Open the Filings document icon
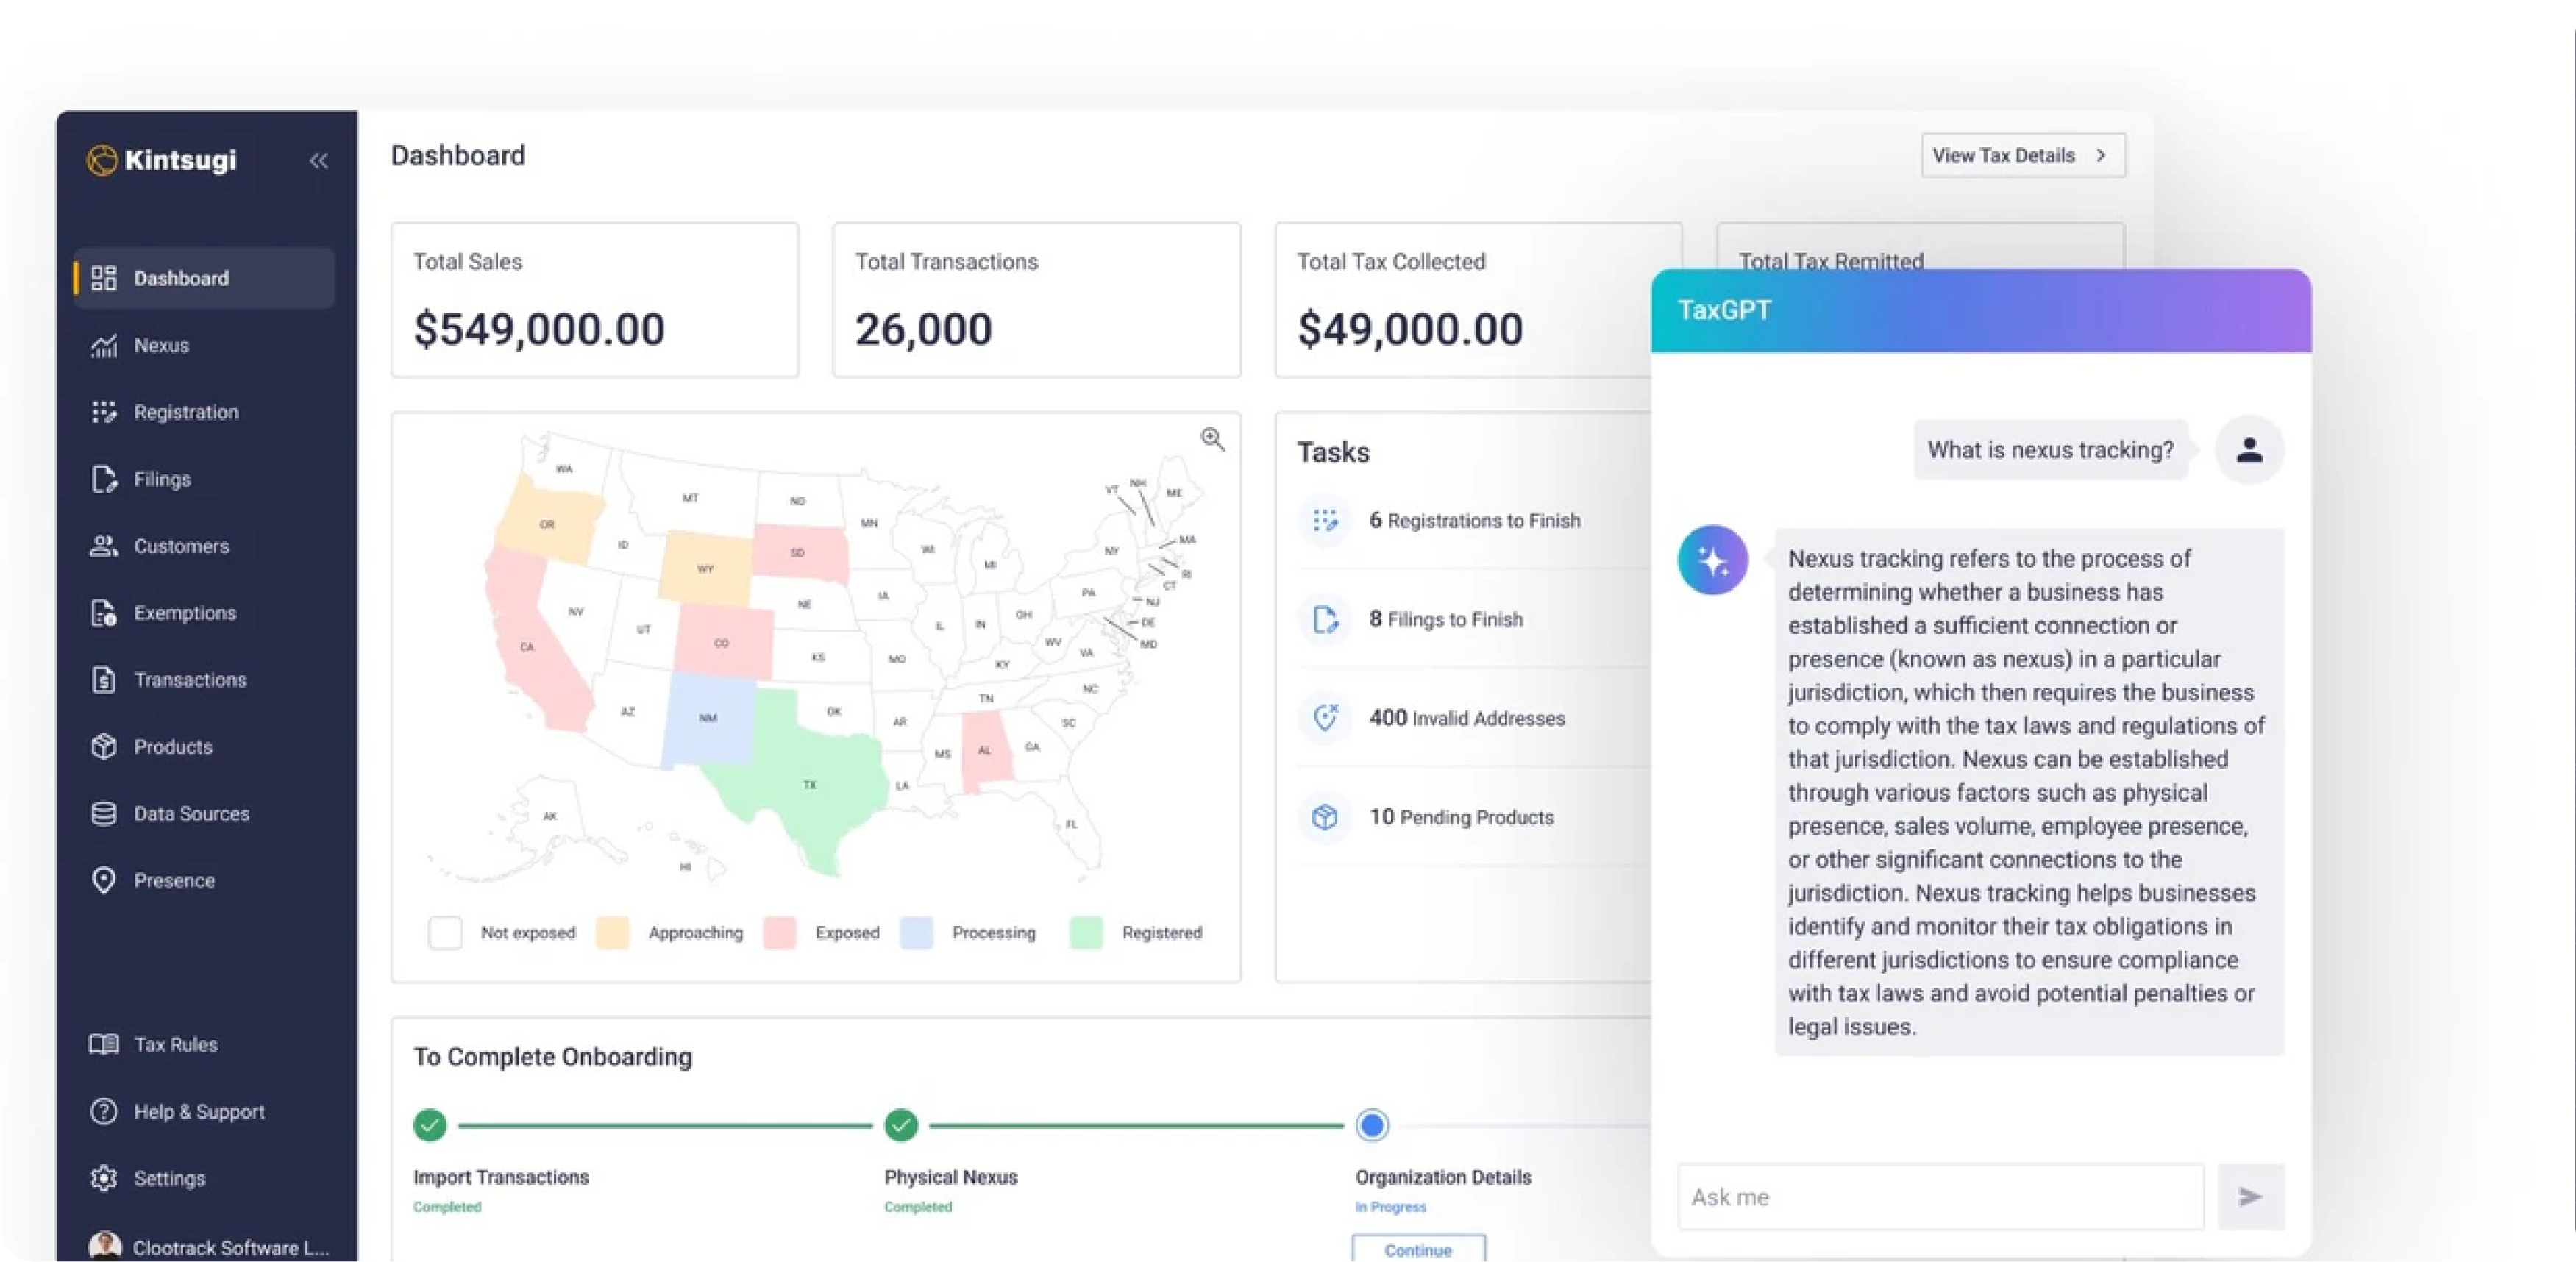The width and height of the screenshot is (2576, 1262). click(x=104, y=479)
